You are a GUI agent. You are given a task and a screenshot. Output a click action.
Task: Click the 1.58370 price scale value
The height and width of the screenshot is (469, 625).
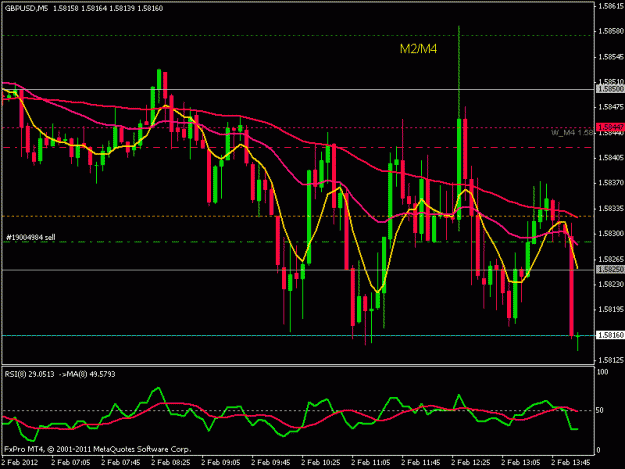click(x=611, y=183)
